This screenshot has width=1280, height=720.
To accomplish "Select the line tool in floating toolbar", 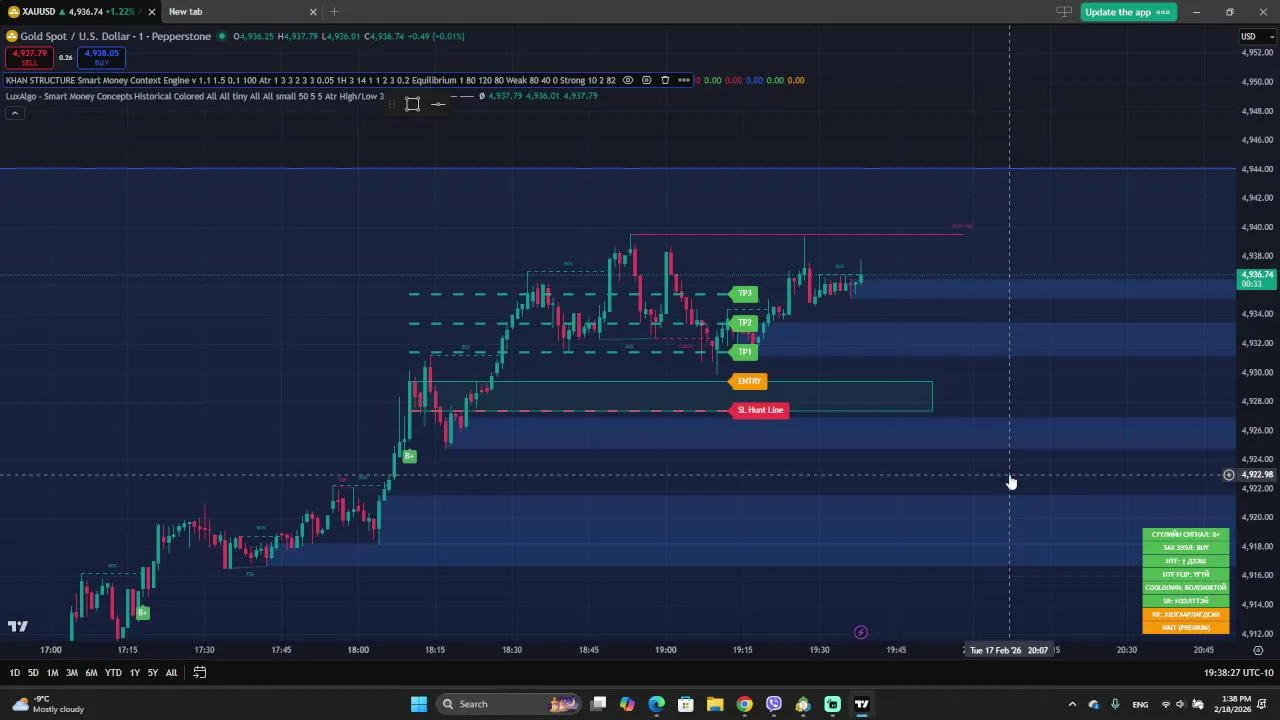I will tap(438, 104).
